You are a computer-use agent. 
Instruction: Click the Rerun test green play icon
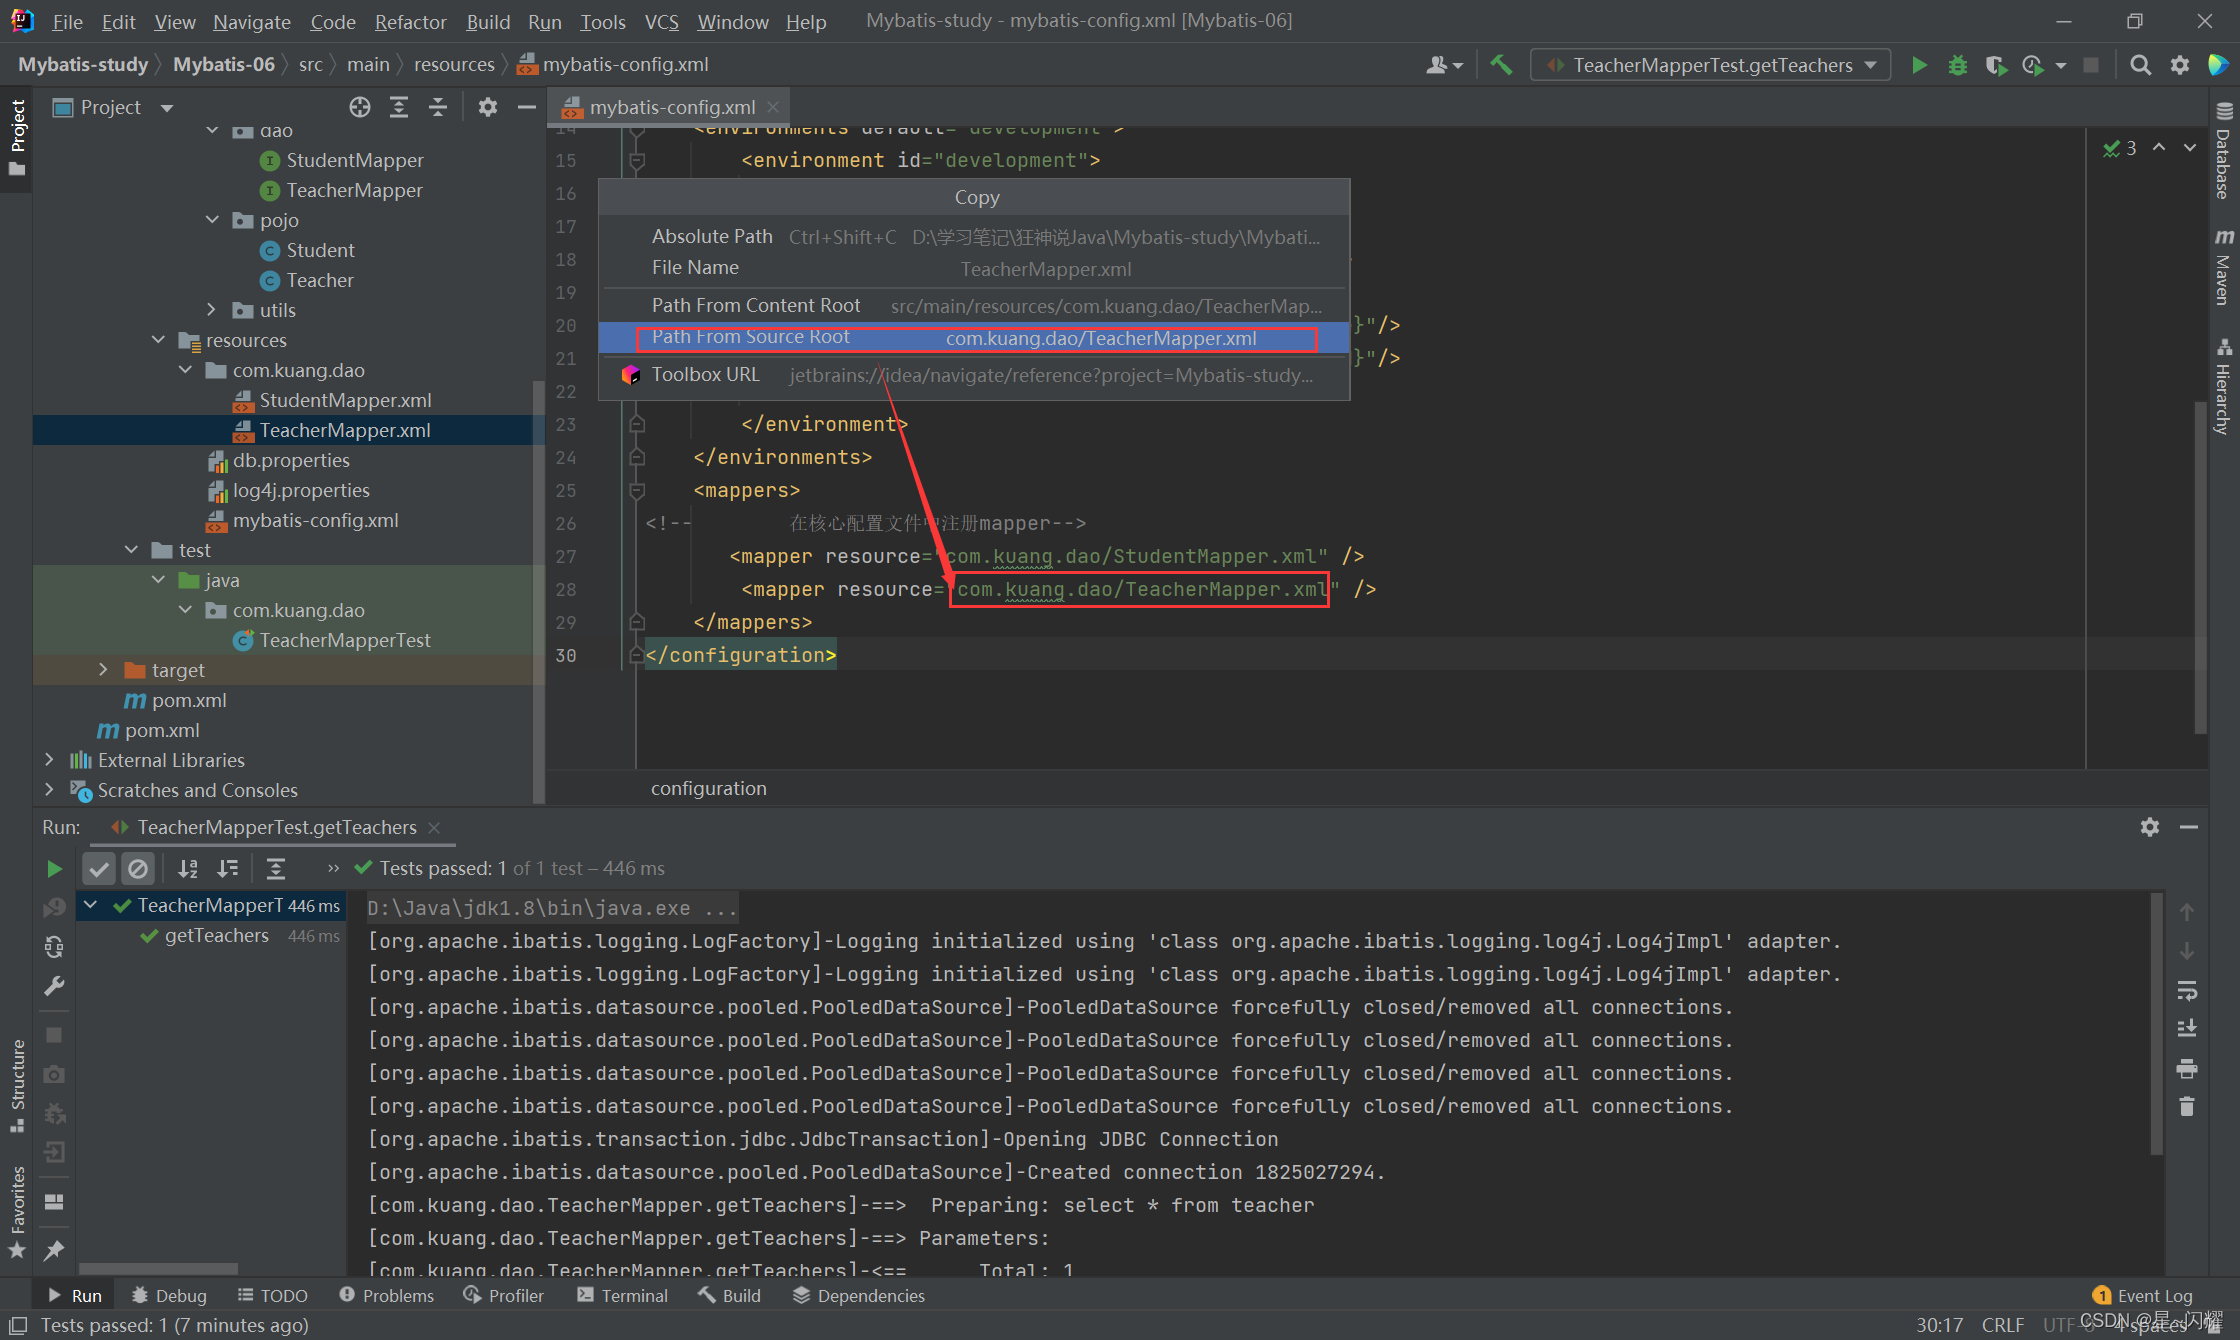[x=54, y=869]
